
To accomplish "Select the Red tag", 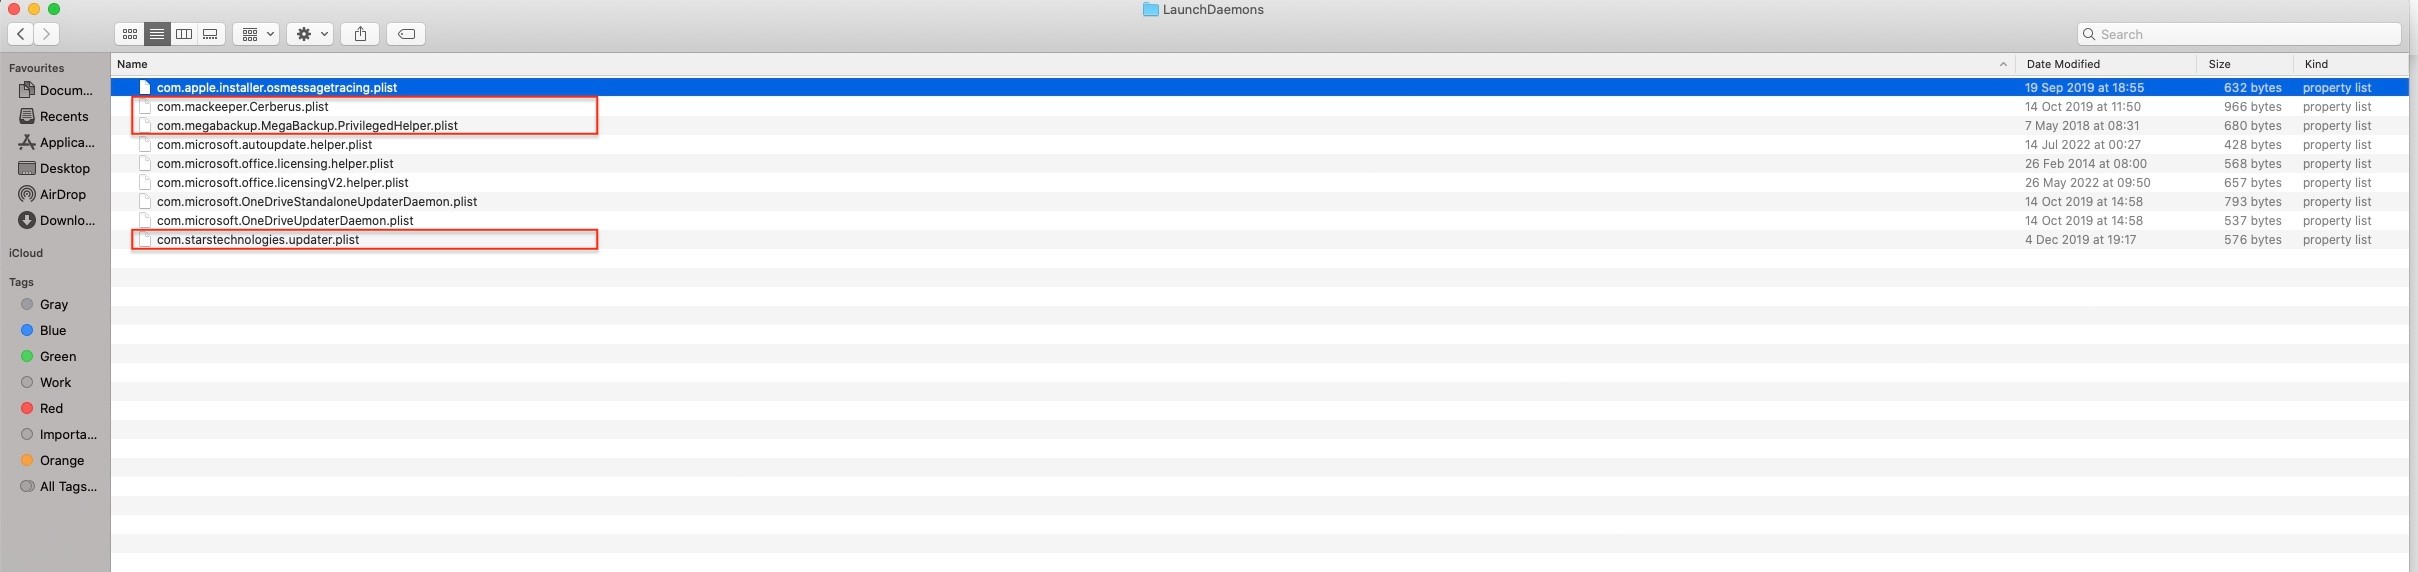I will 42,408.
